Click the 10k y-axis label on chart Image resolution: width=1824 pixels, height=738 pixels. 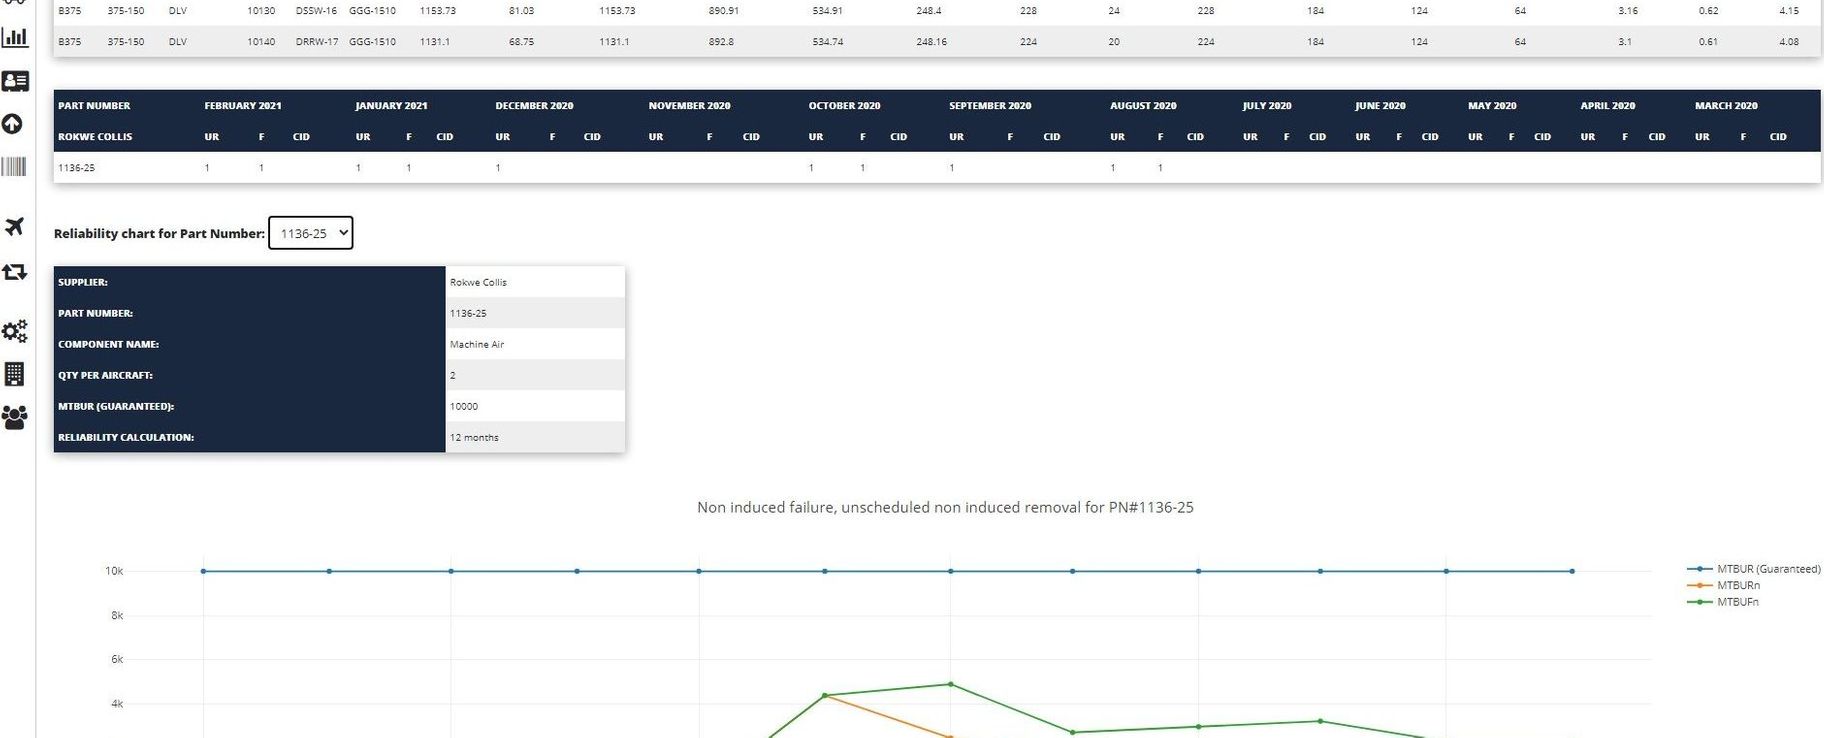click(x=114, y=571)
